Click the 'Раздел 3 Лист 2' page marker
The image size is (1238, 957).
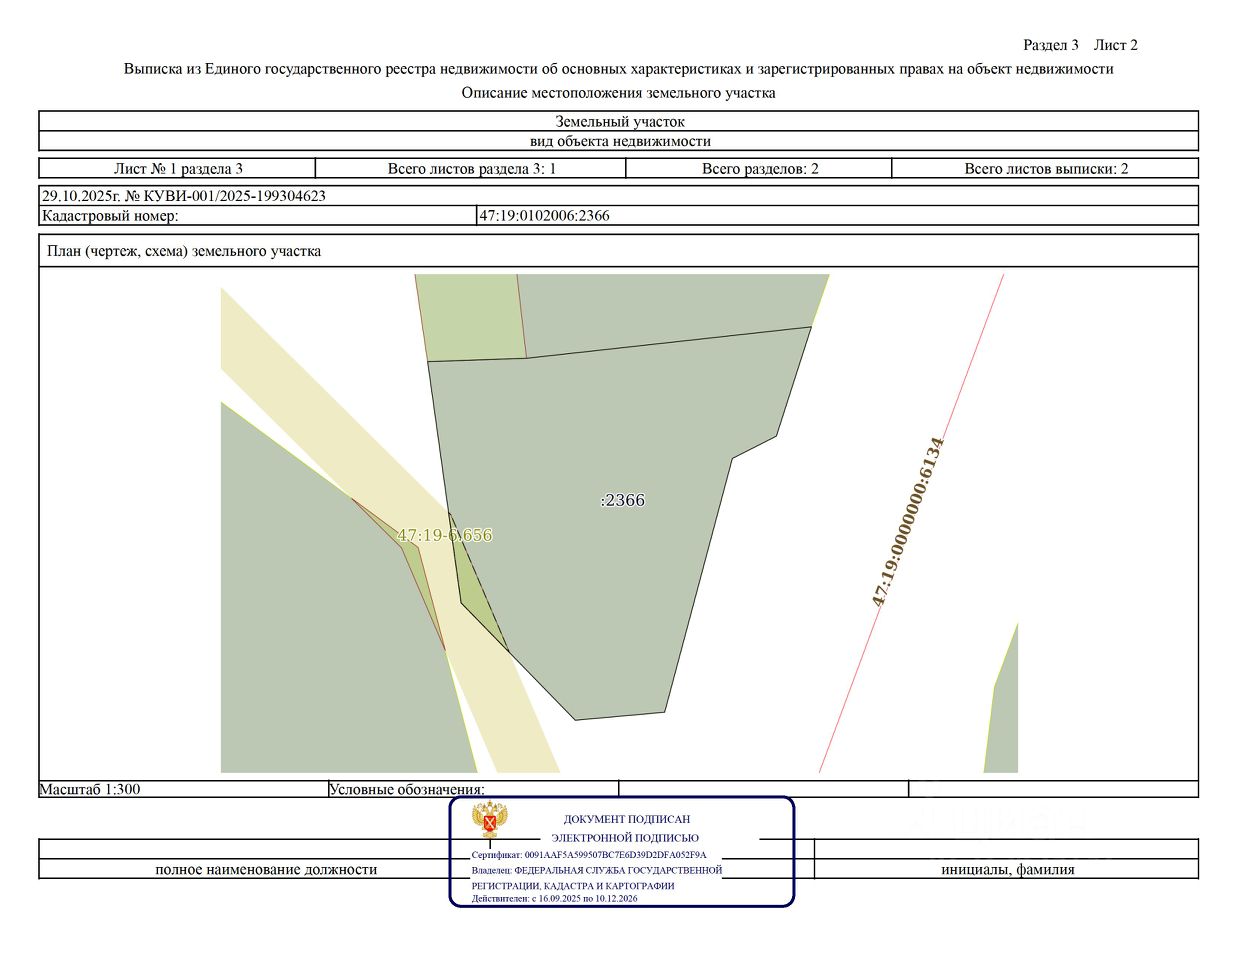(1080, 45)
